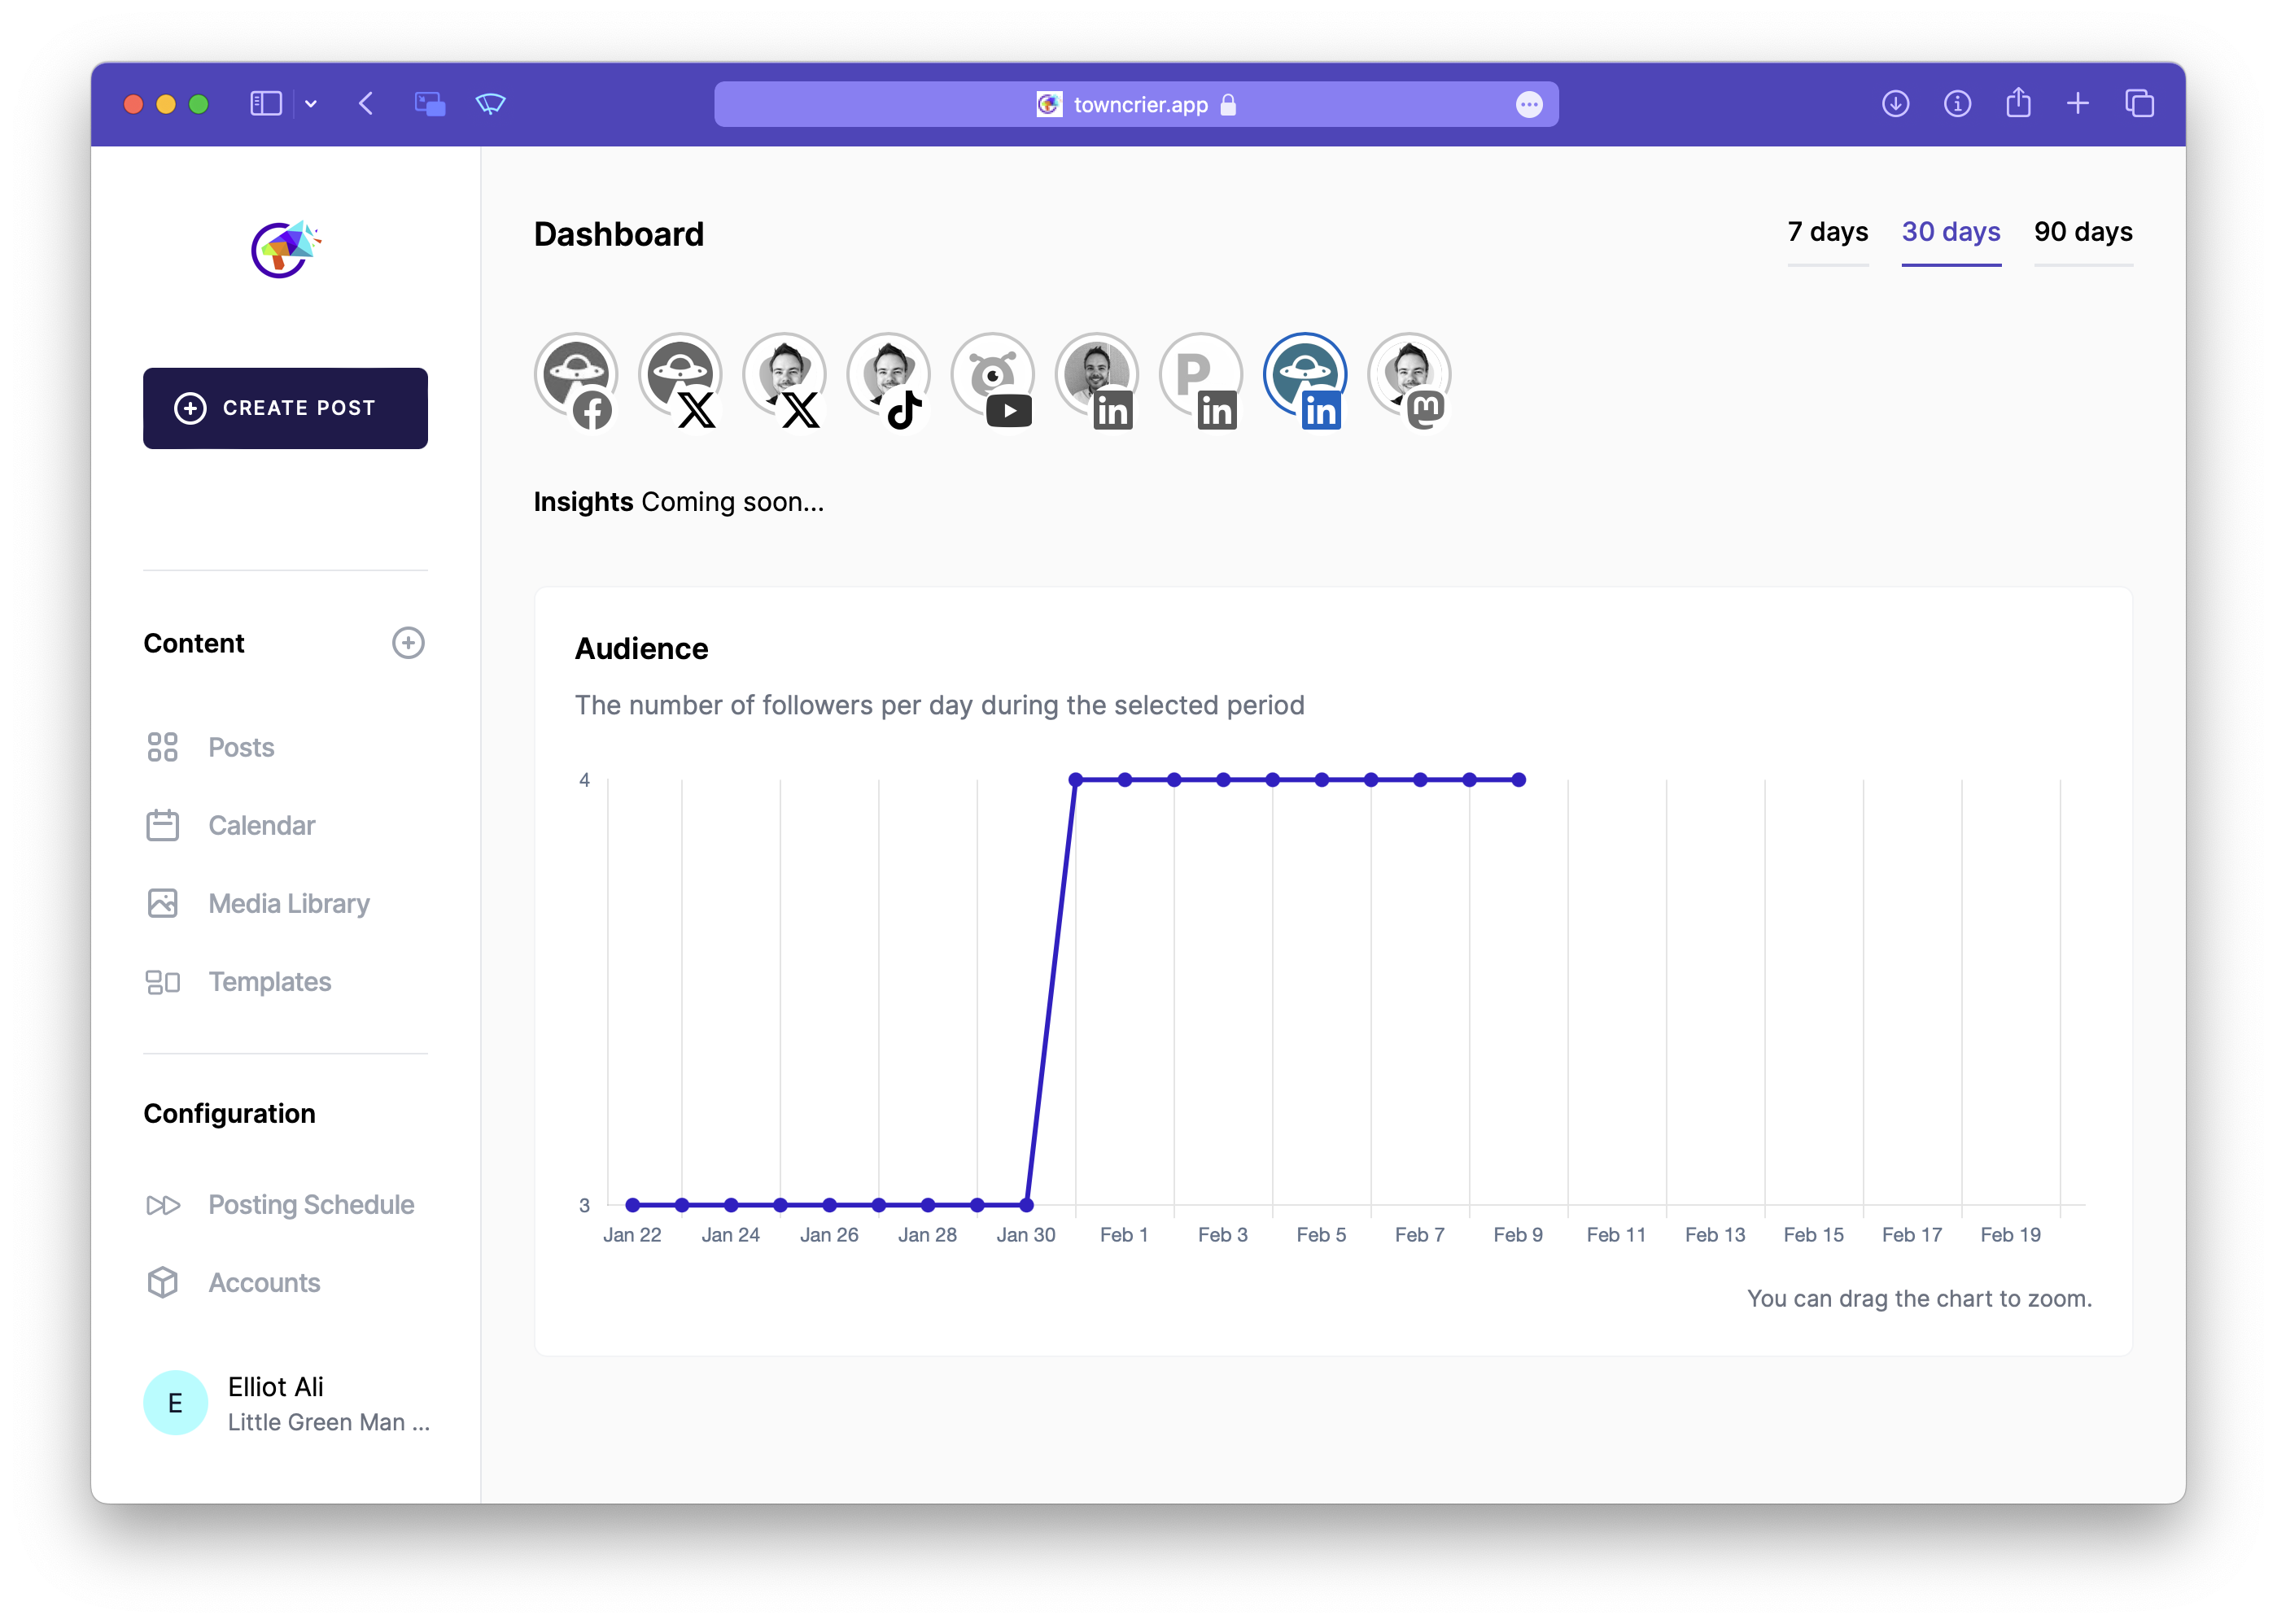Go to Media Library
This screenshot has width=2277, height=1624.
click(289, 903)
